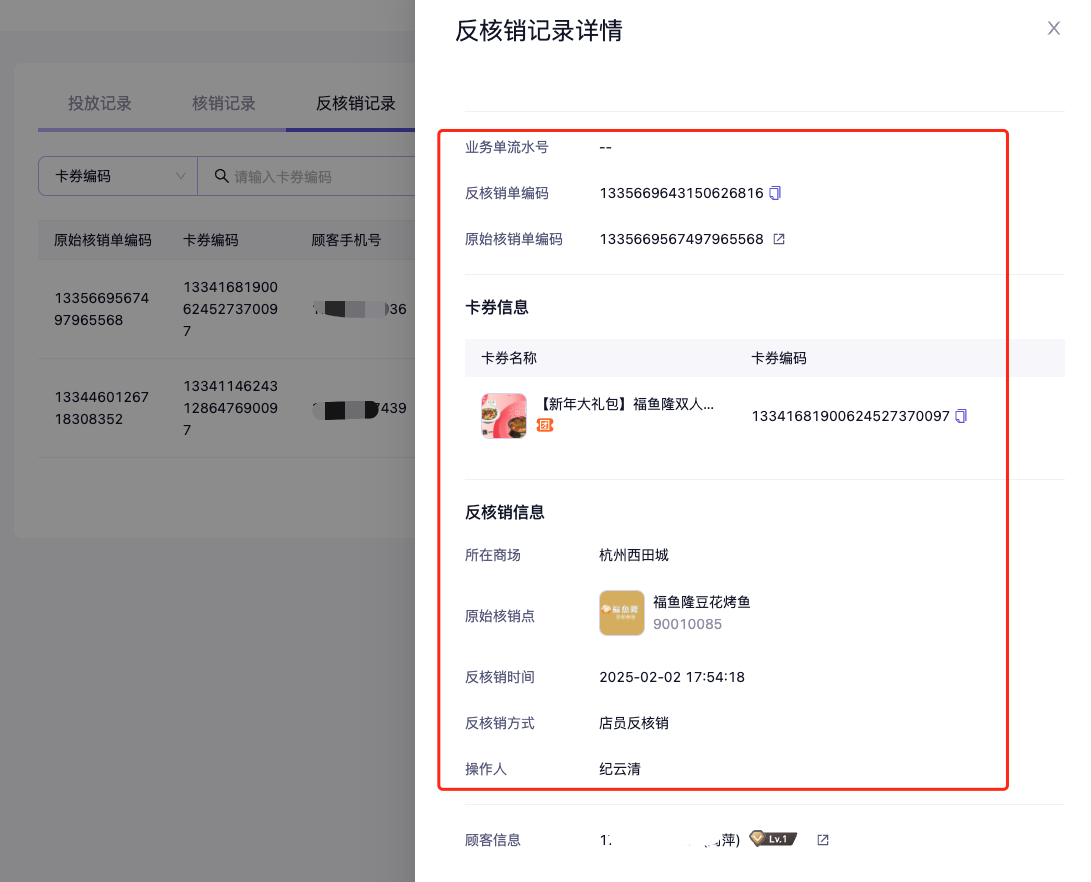
Task: Click the search magnifier icon
Action: [x=221, y=176]
